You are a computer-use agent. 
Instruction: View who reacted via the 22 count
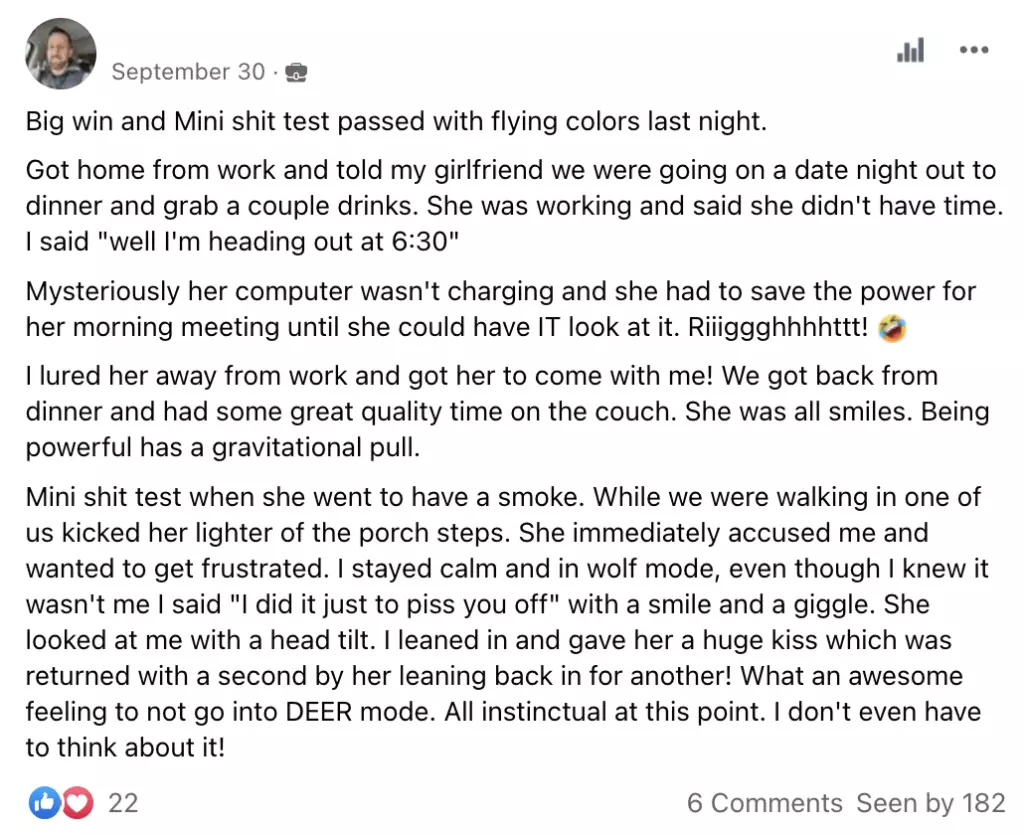coord(123,803)
